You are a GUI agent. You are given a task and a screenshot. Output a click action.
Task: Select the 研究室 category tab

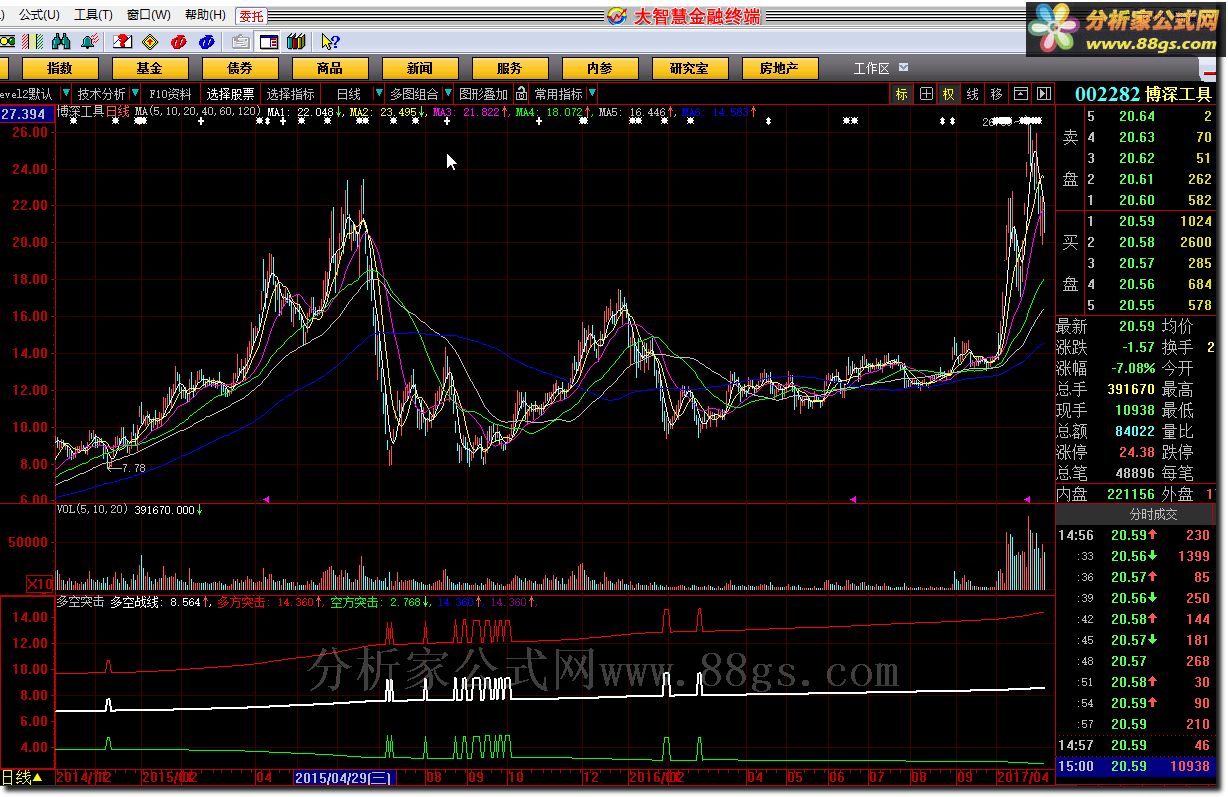point(689,68)
